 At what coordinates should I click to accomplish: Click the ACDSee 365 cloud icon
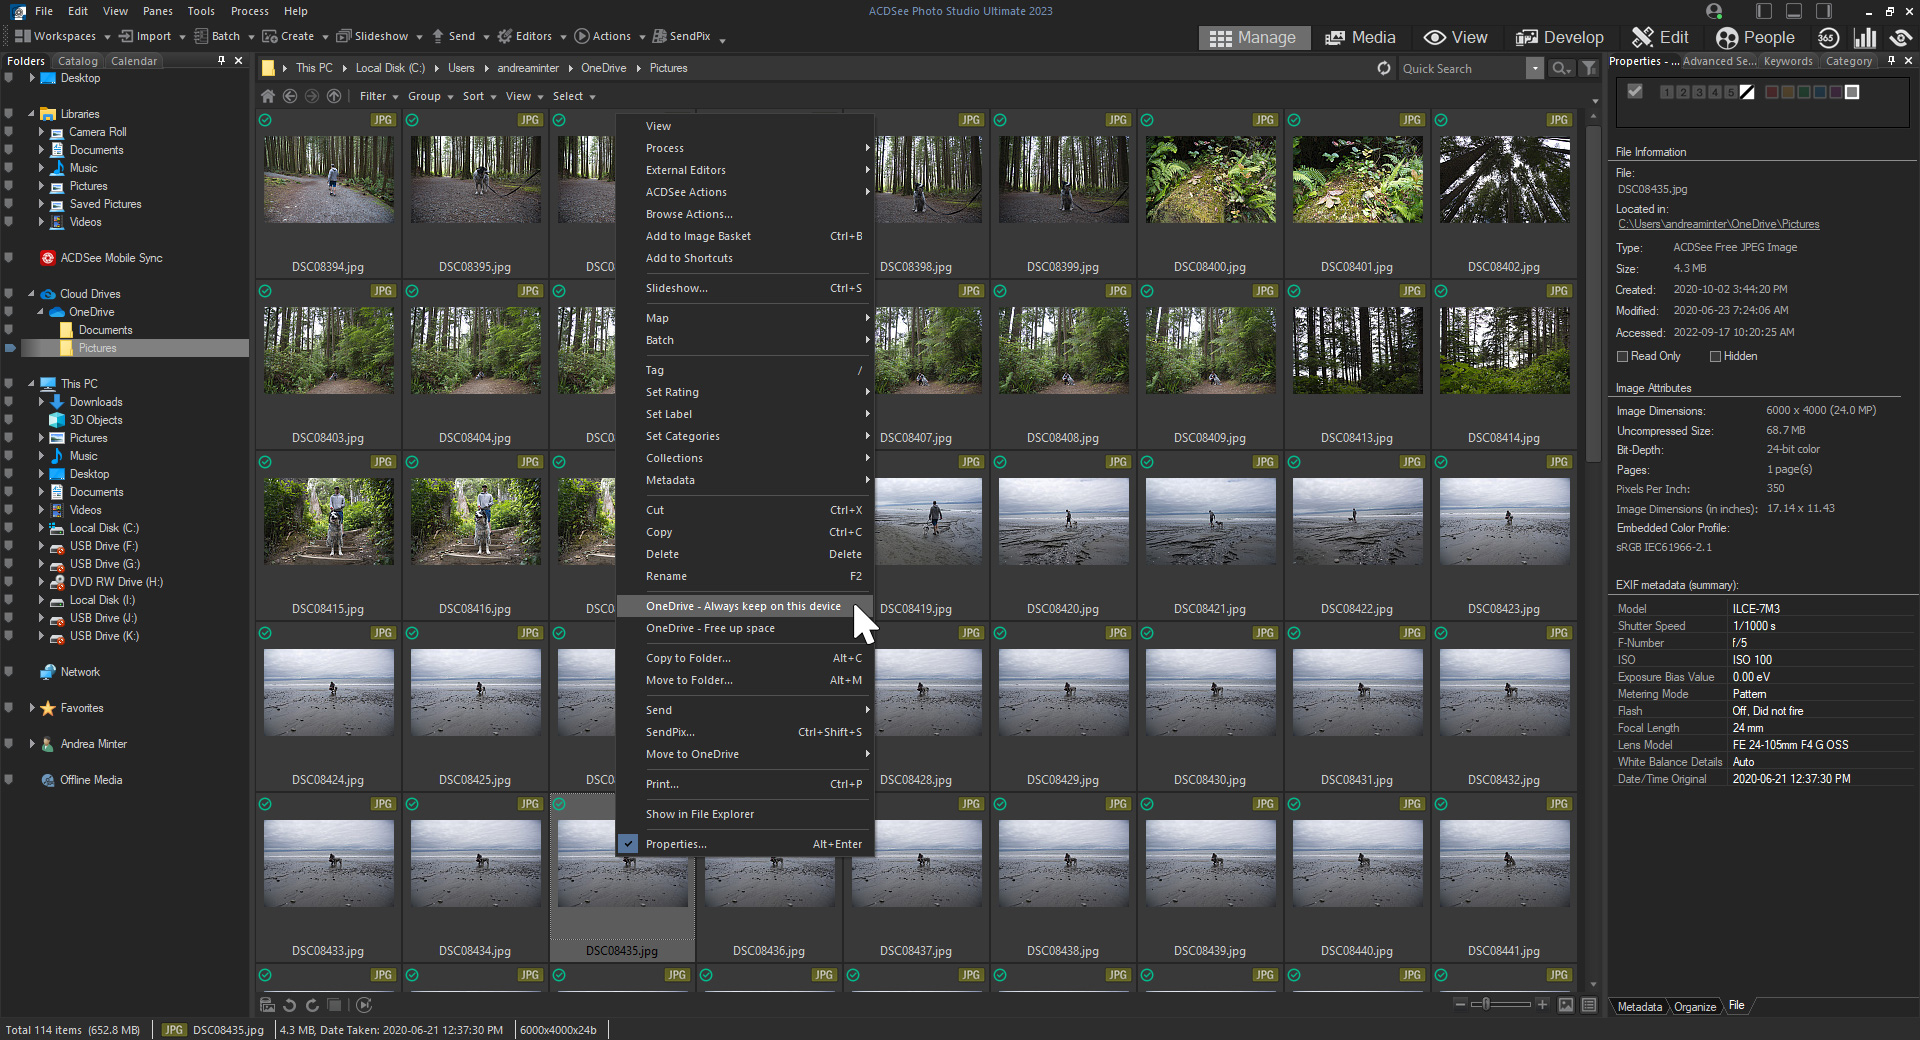[x=1828, y=37]
